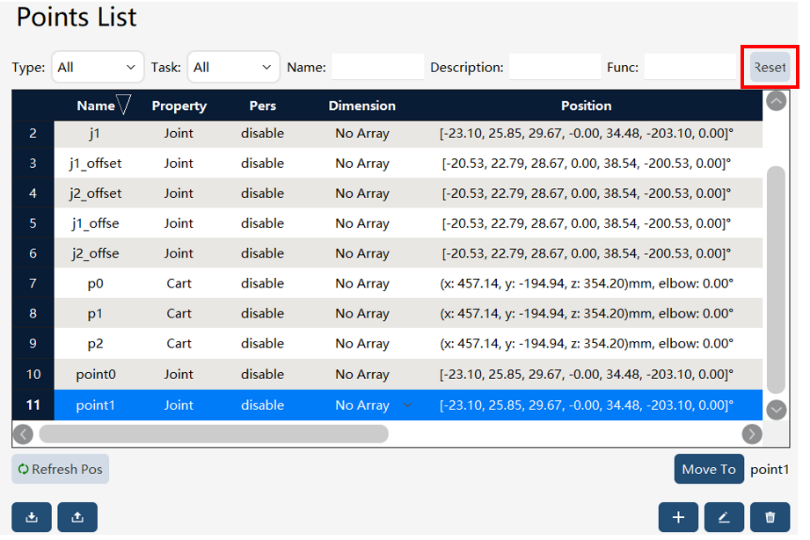
Task: Click the Refresh Pos button
Action: 60,469
